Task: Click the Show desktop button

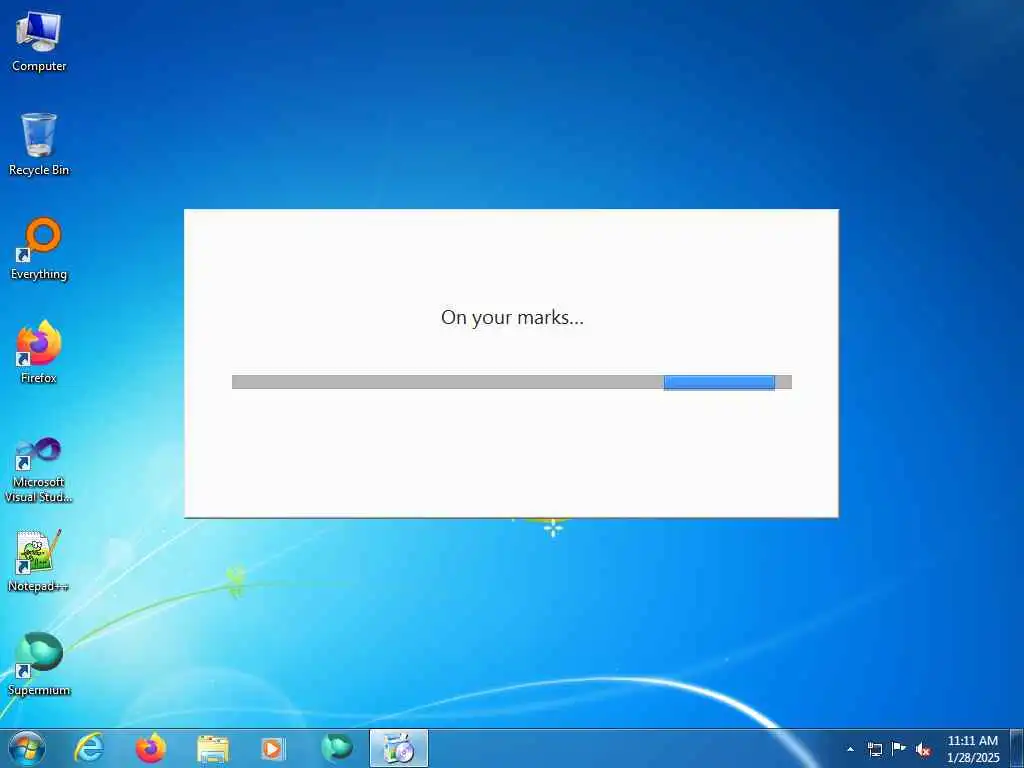Action: point(1017,748)
